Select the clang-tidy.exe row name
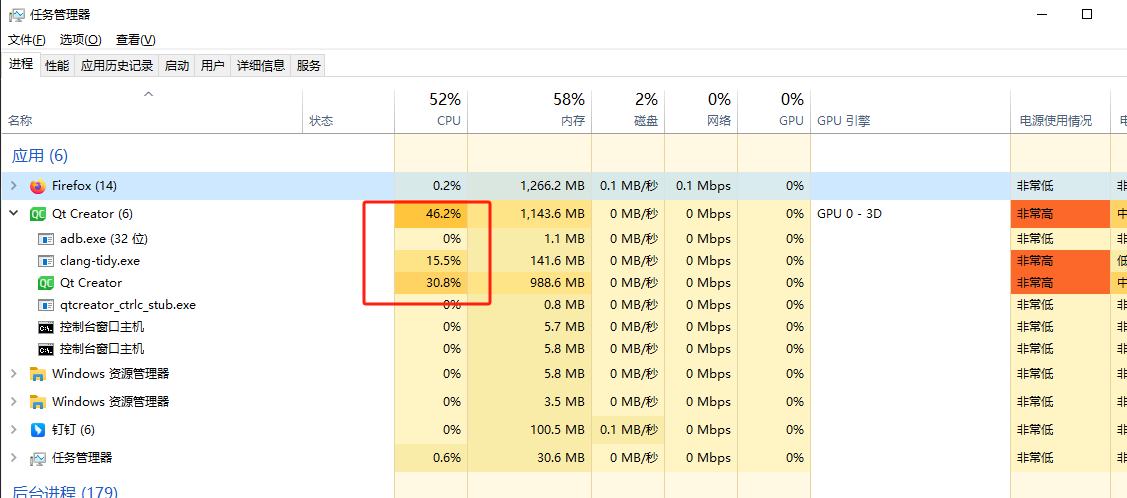This screenshot has height=498, width=1127. coord(99,261)
